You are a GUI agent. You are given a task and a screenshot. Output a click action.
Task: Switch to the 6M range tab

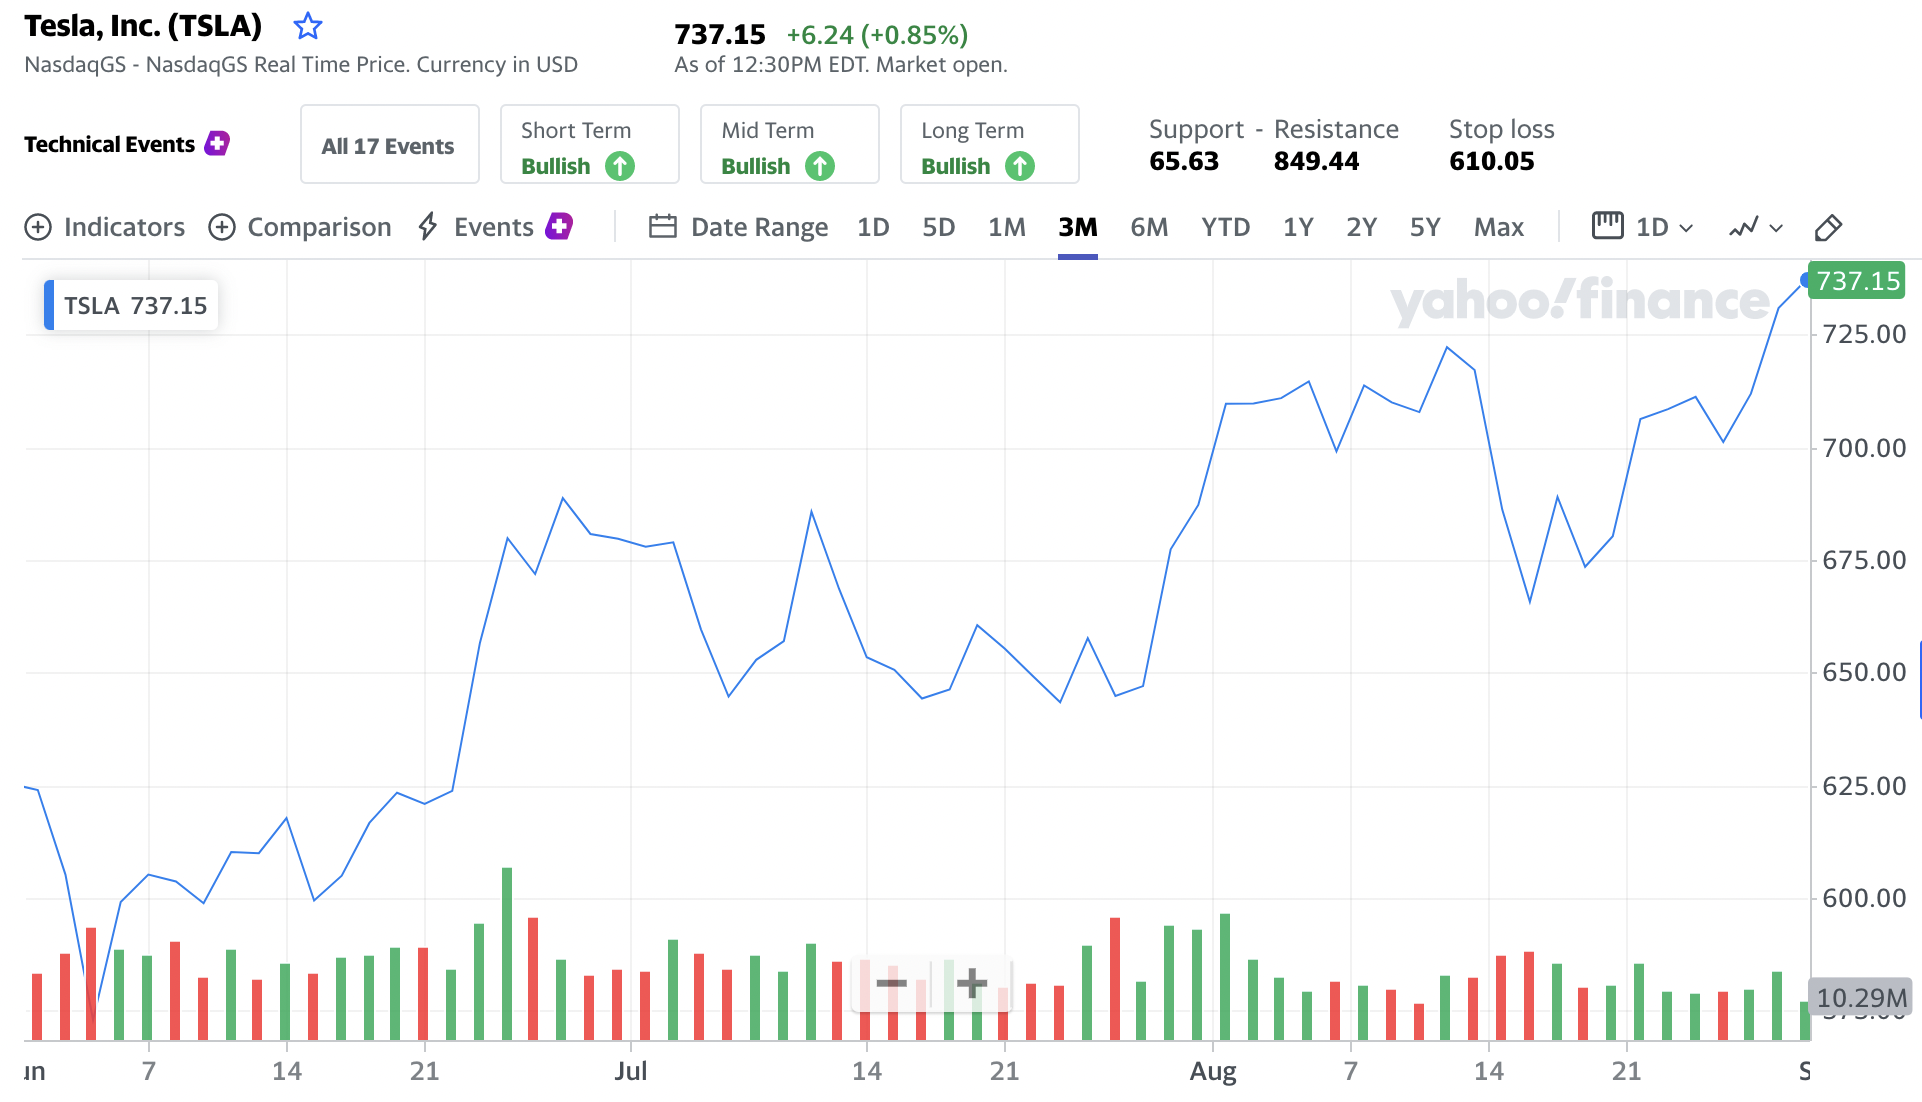tap(1149, 227)
